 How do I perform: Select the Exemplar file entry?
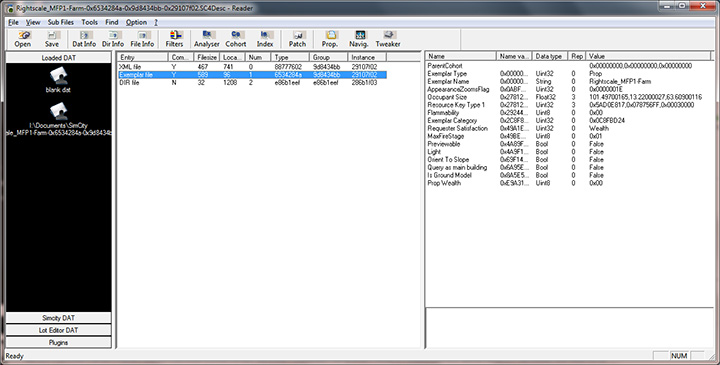(252, 74)
